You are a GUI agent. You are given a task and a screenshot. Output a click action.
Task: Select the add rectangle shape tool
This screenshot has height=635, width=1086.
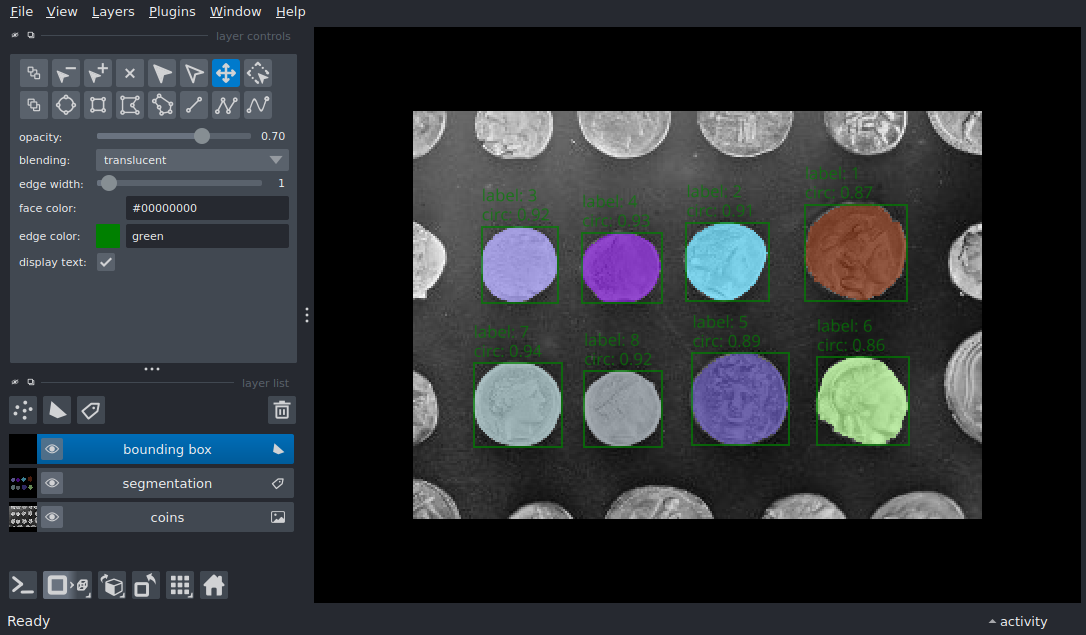click(98, 105)
